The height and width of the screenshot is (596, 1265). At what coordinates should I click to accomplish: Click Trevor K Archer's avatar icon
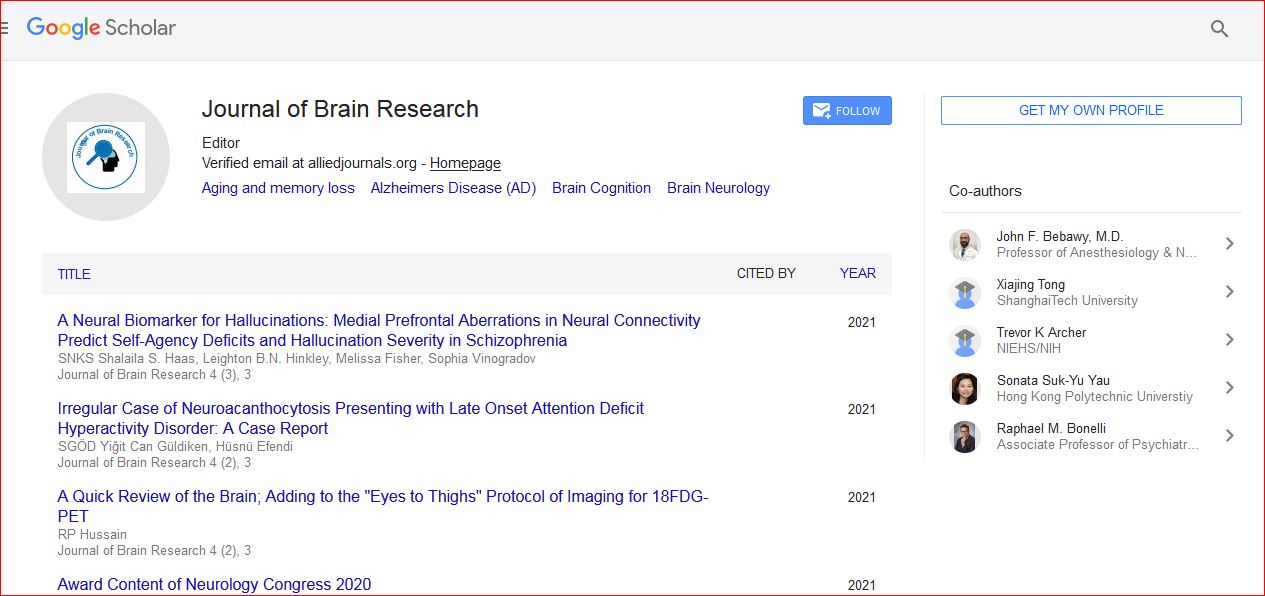[965, 340]
